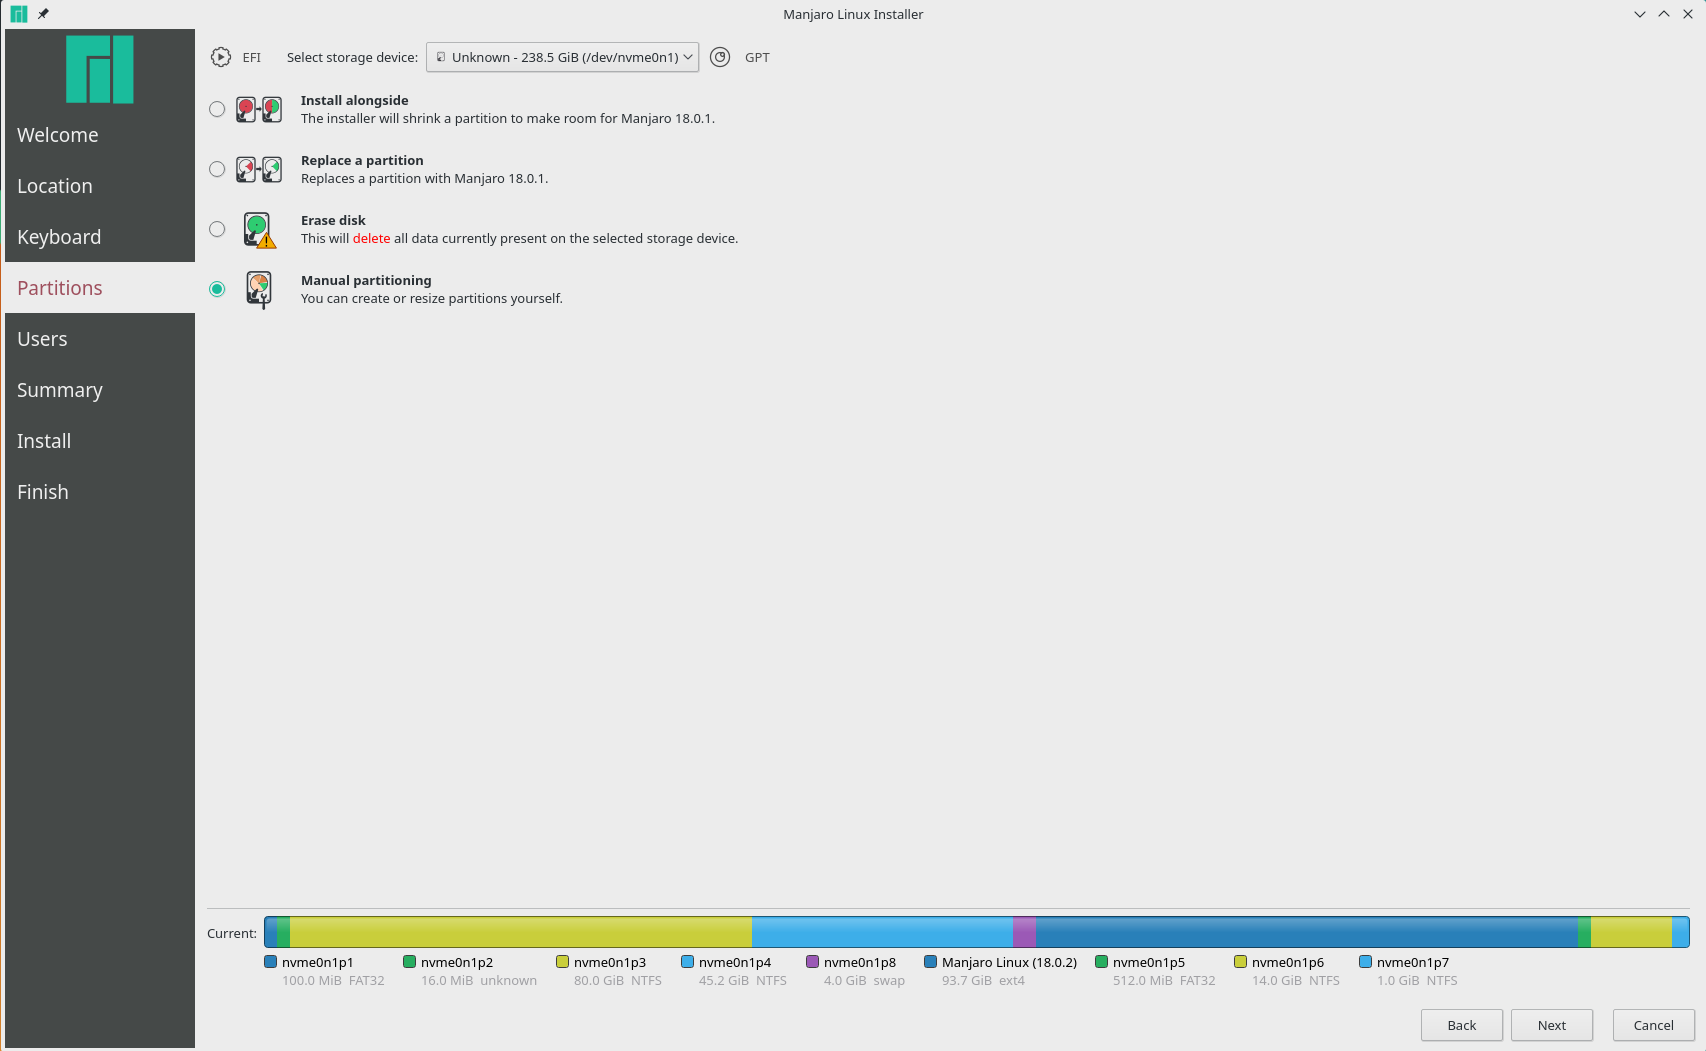Click the nvme0n1p2 legend color swatch
The width and height of the screenshot is (1706, 1051).
pos(409,962)
